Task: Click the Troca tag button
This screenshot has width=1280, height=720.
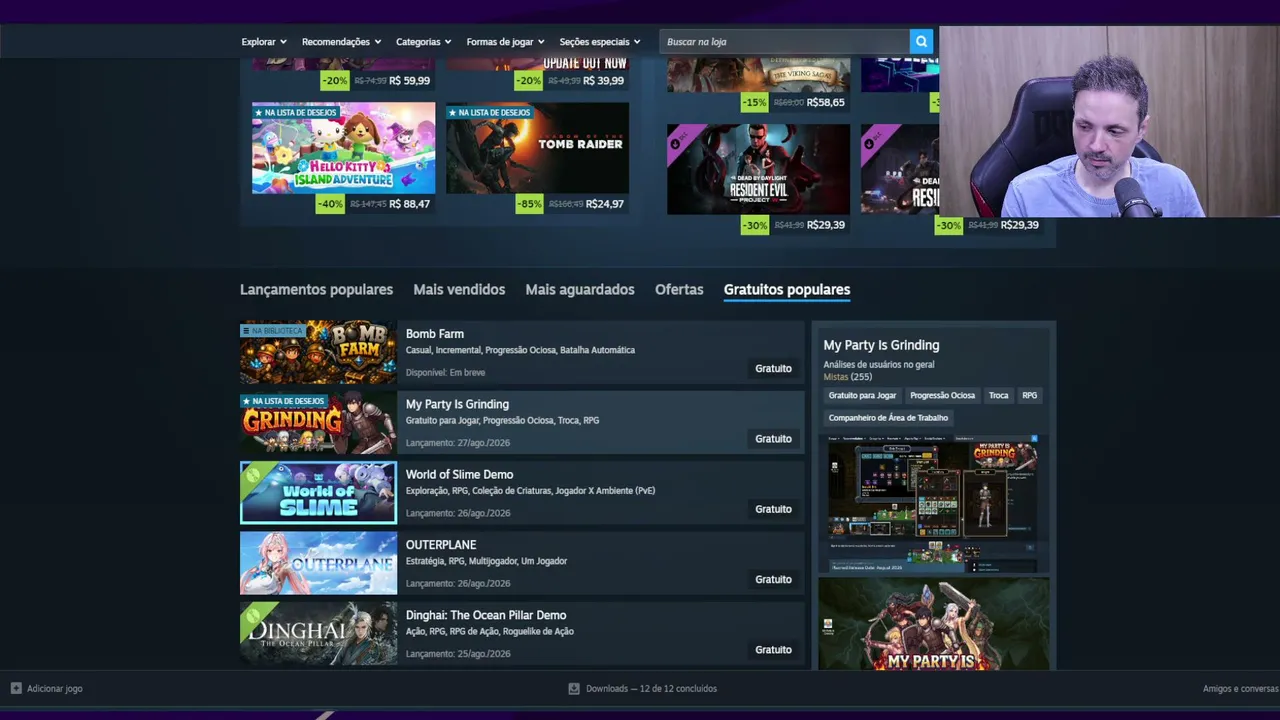Action: click(x=998, y=395)
